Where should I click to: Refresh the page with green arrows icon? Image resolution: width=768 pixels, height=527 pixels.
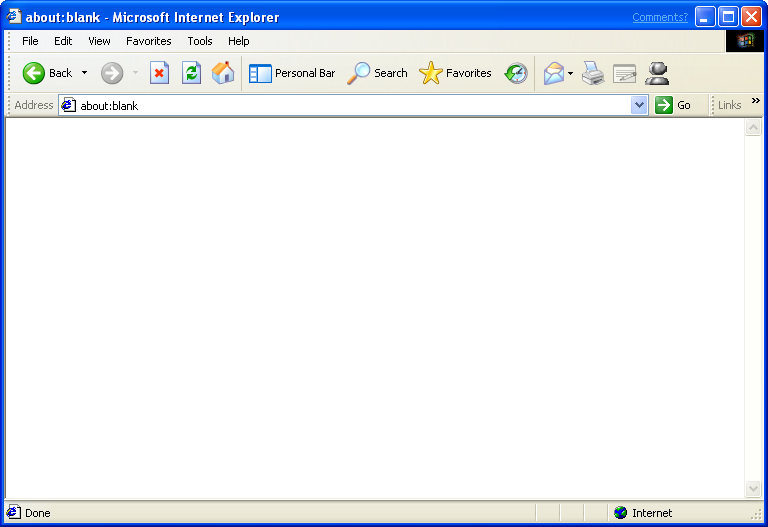pos(192,73)
